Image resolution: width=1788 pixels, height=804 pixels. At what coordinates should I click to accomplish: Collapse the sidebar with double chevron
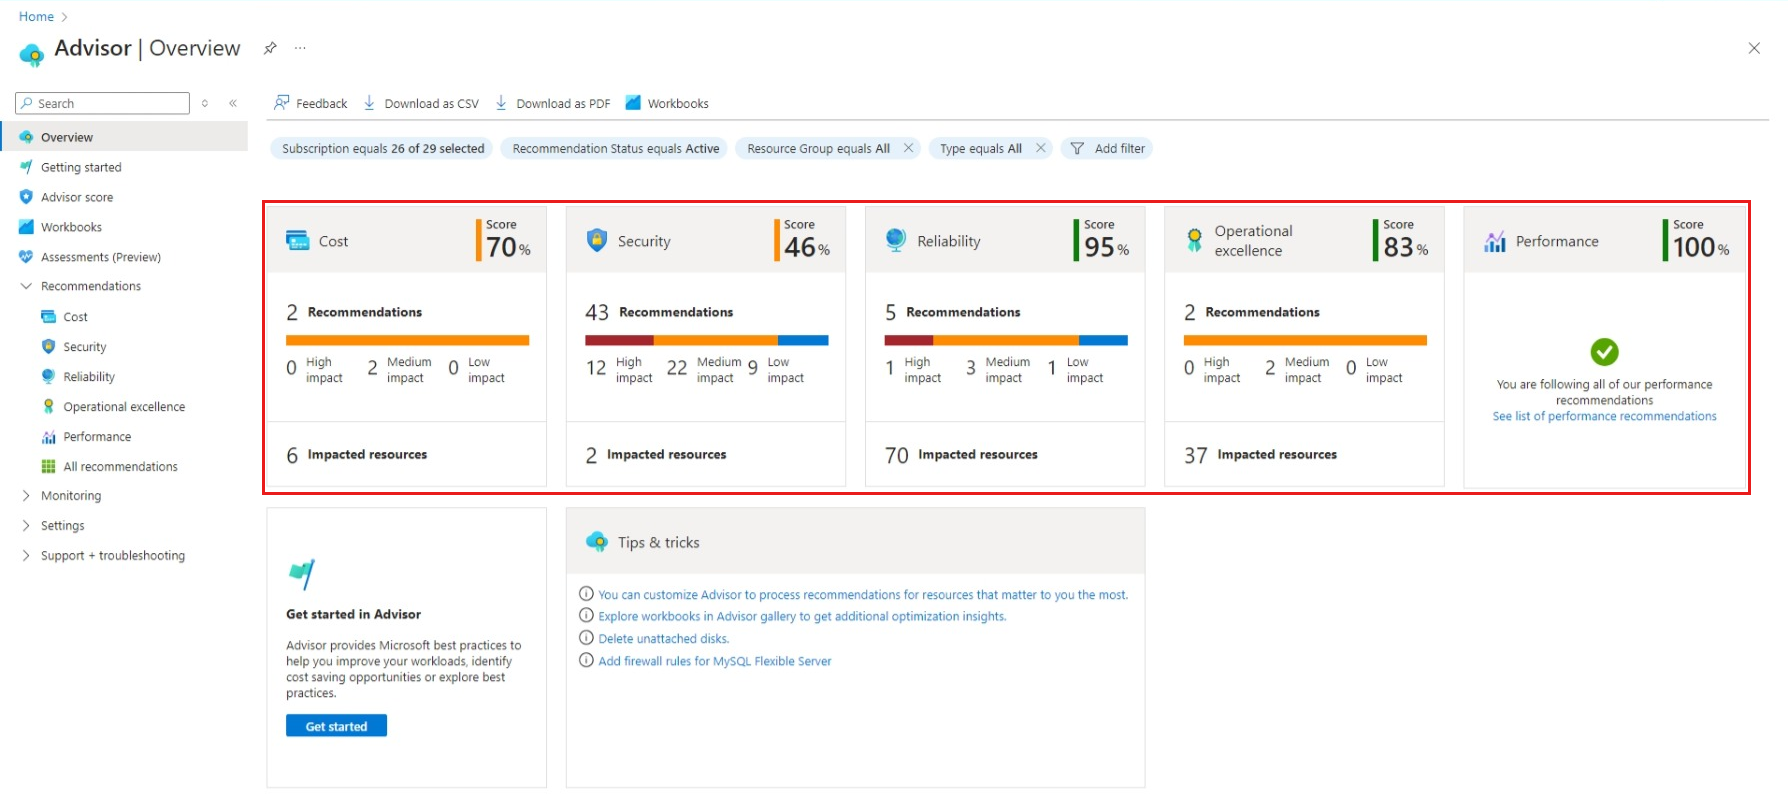pos(233,103)
